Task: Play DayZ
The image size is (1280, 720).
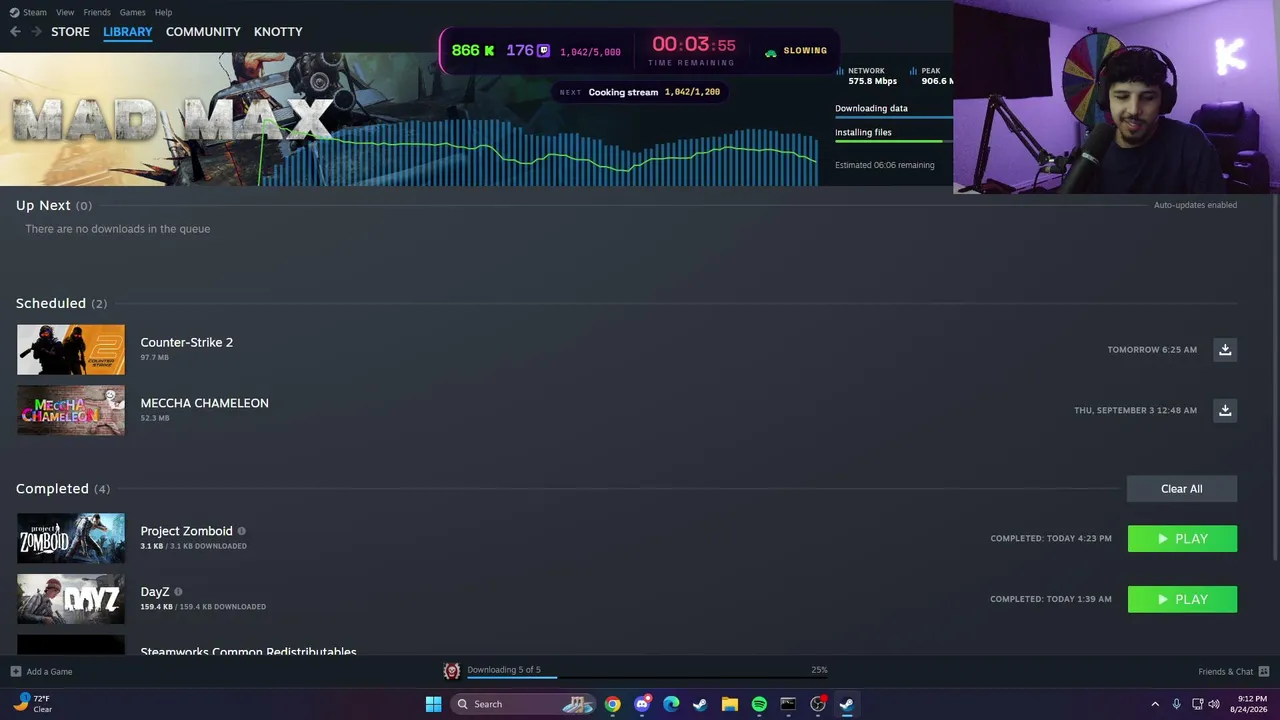Action: point(1182,599)
